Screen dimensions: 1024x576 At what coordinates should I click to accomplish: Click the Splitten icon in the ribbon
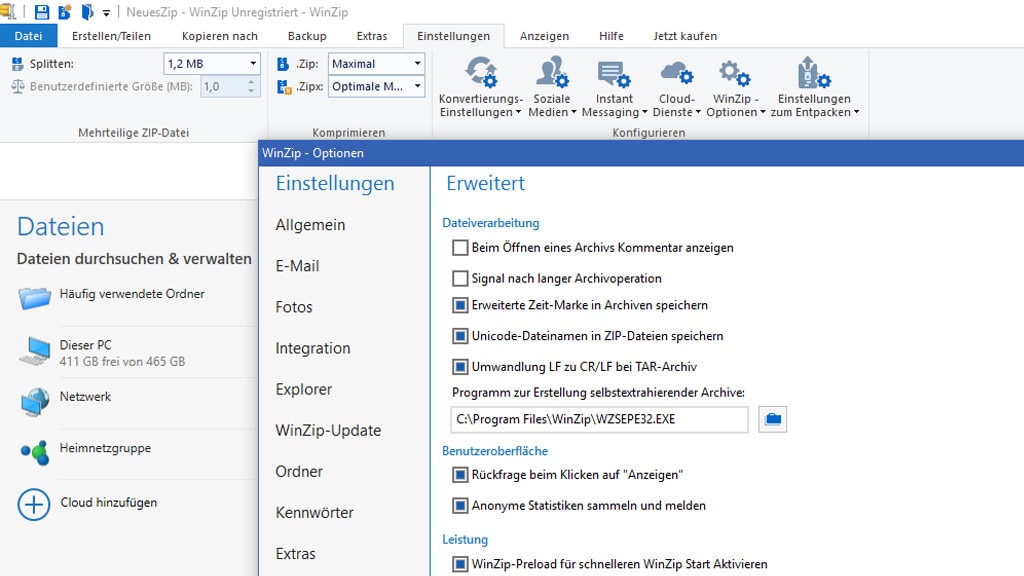point(18,63)
